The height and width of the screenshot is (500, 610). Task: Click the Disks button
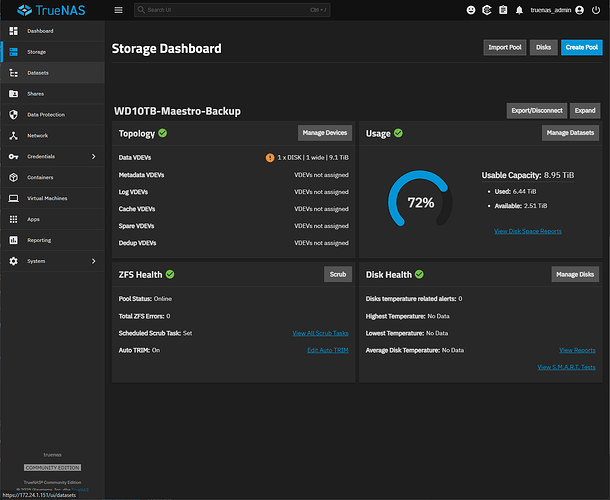click(x=543, y=47)
